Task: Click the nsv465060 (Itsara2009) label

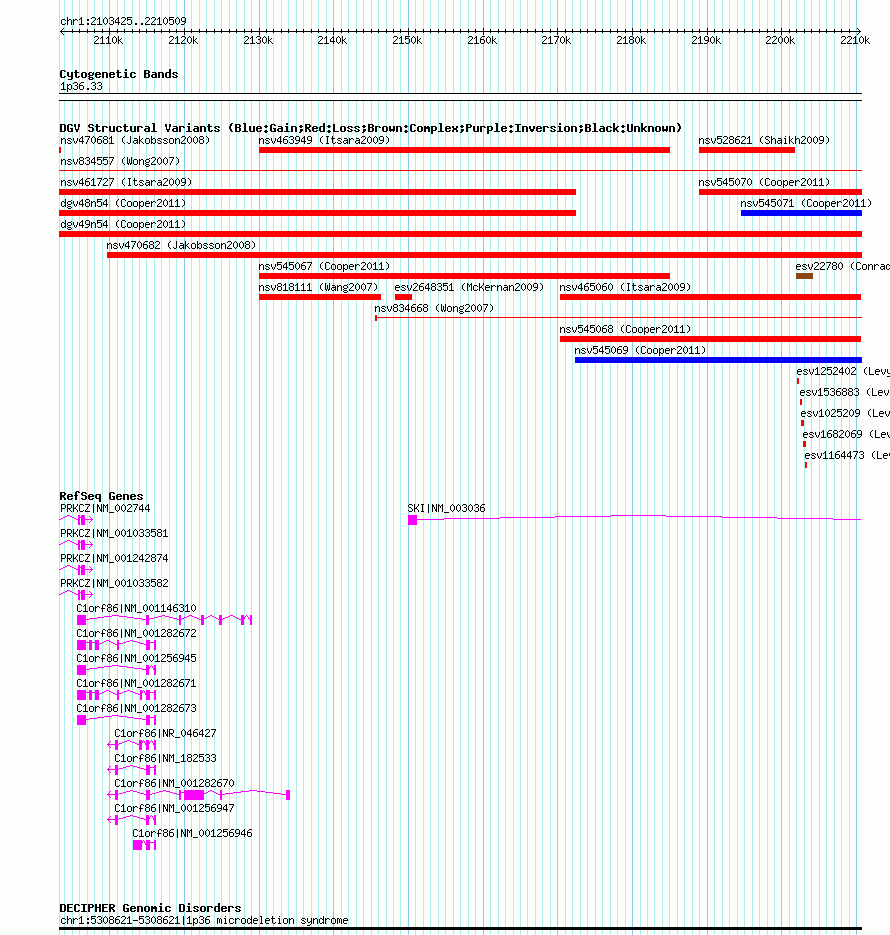Action: pyautogui.click(x=625, y=287)
